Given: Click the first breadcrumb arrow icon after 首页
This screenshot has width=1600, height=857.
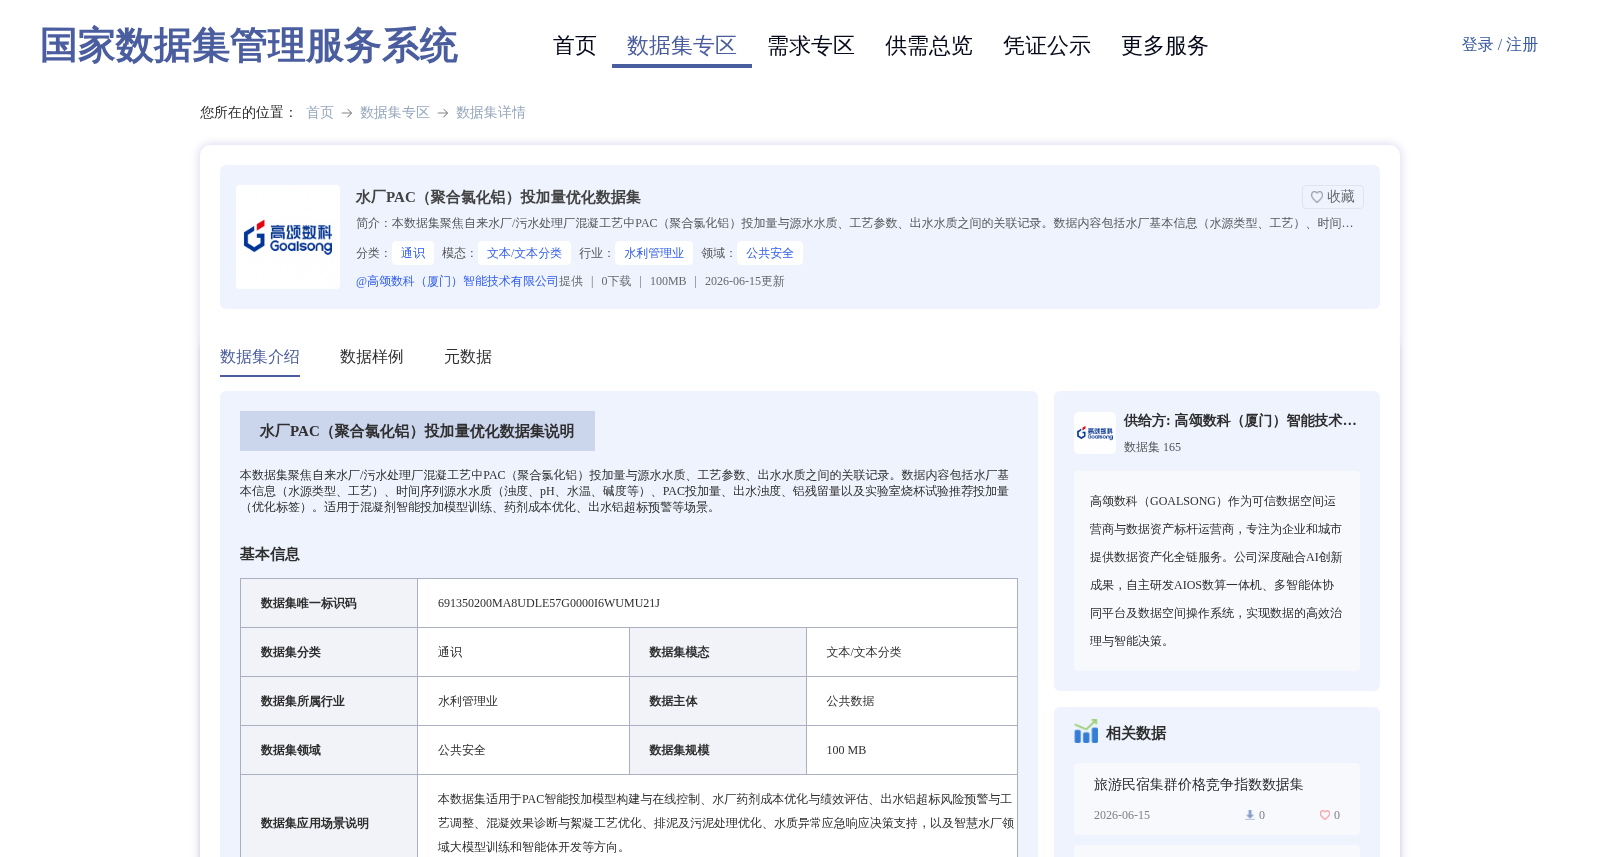Looking at the screenshot, I should [x=347, y=113].
